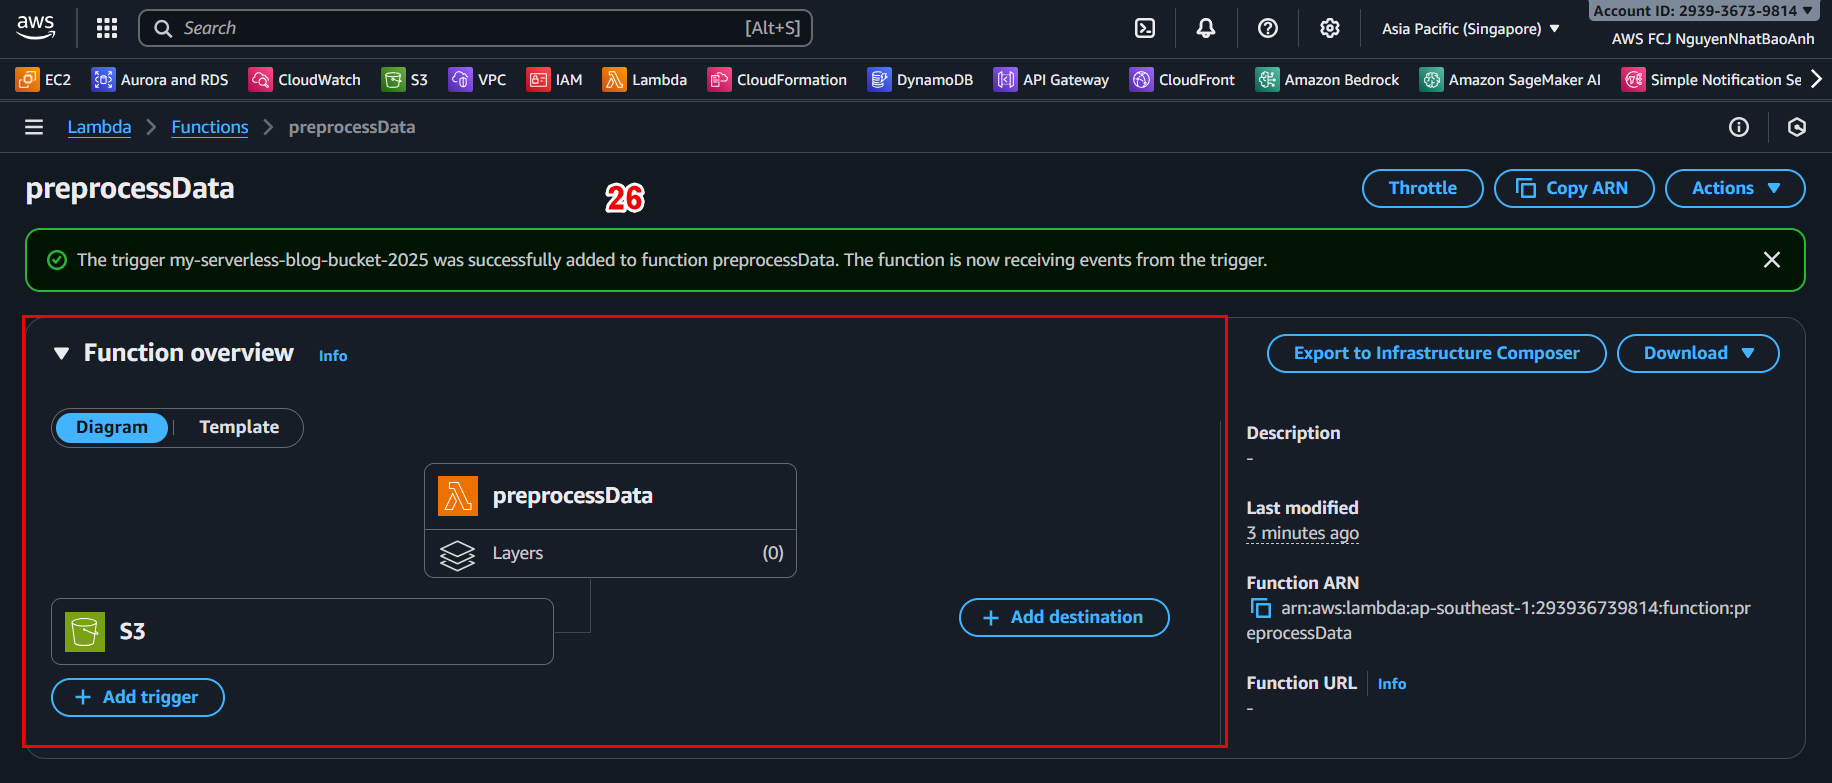The width and height of the screenshot is (1832, 783).
Task: Select the Diagram view toggle
Action: point(112,427)
